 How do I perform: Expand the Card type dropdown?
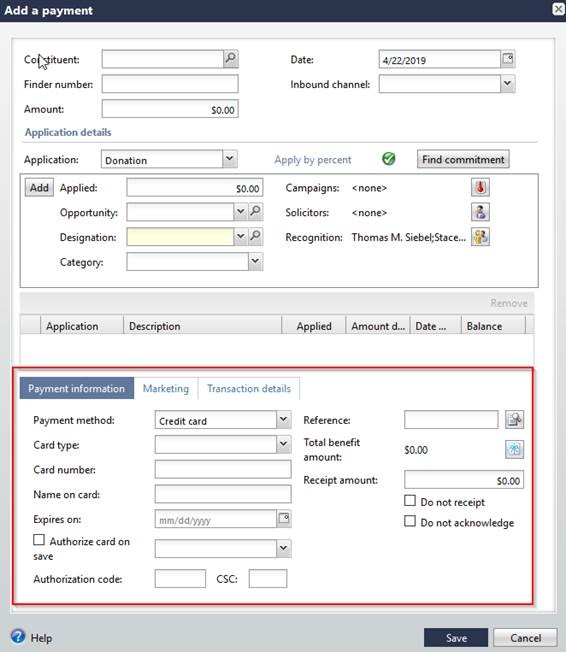coord(284,444)
